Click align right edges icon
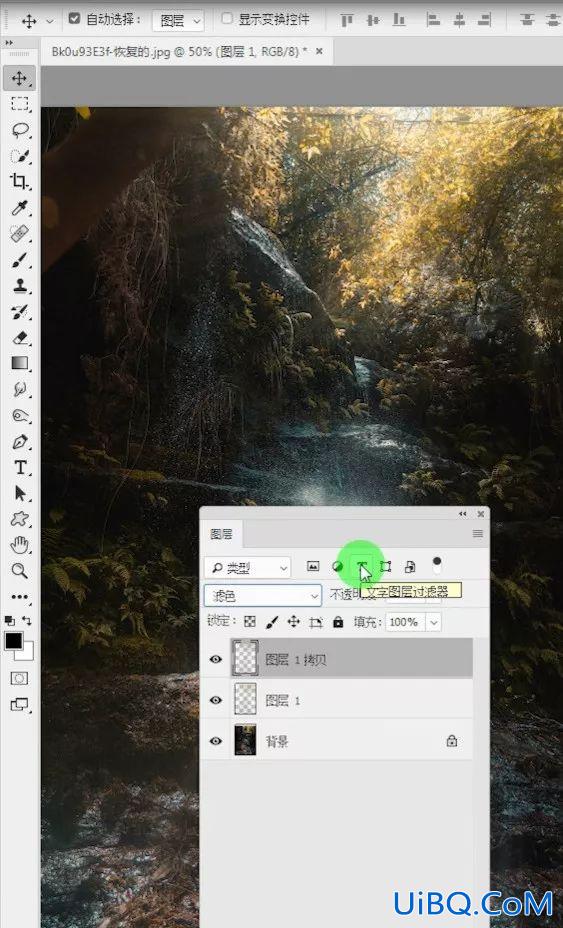This screenshot has height=928, width=563. [484, 20]
